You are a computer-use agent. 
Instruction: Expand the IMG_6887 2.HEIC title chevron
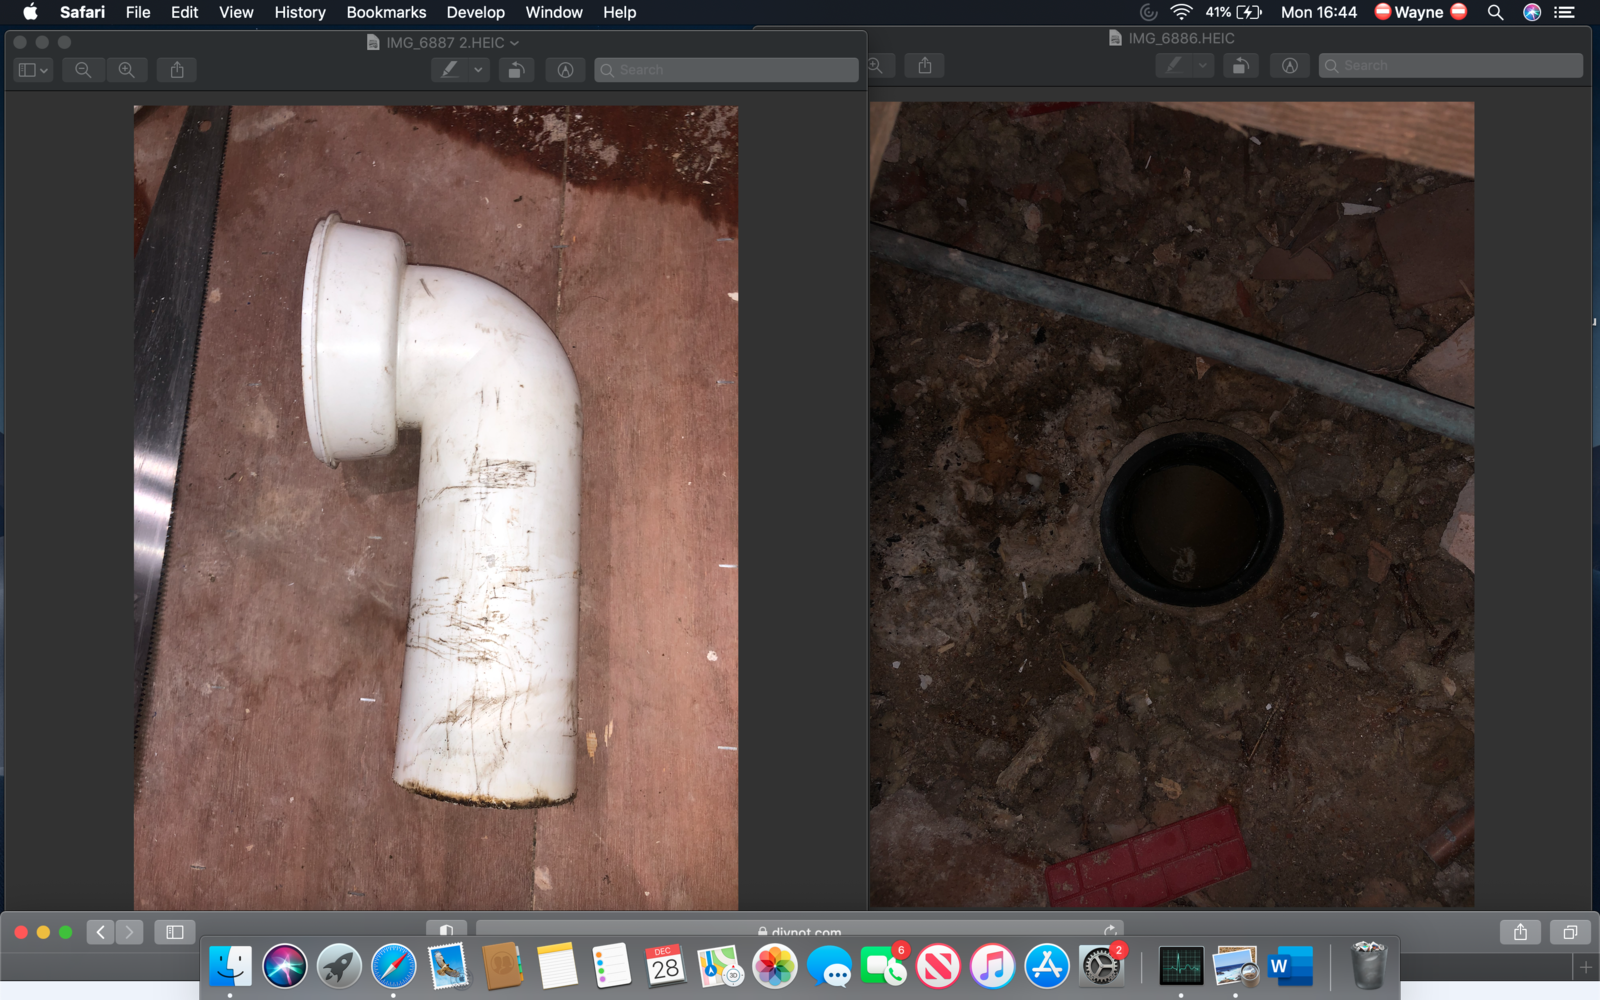[515, 43]
